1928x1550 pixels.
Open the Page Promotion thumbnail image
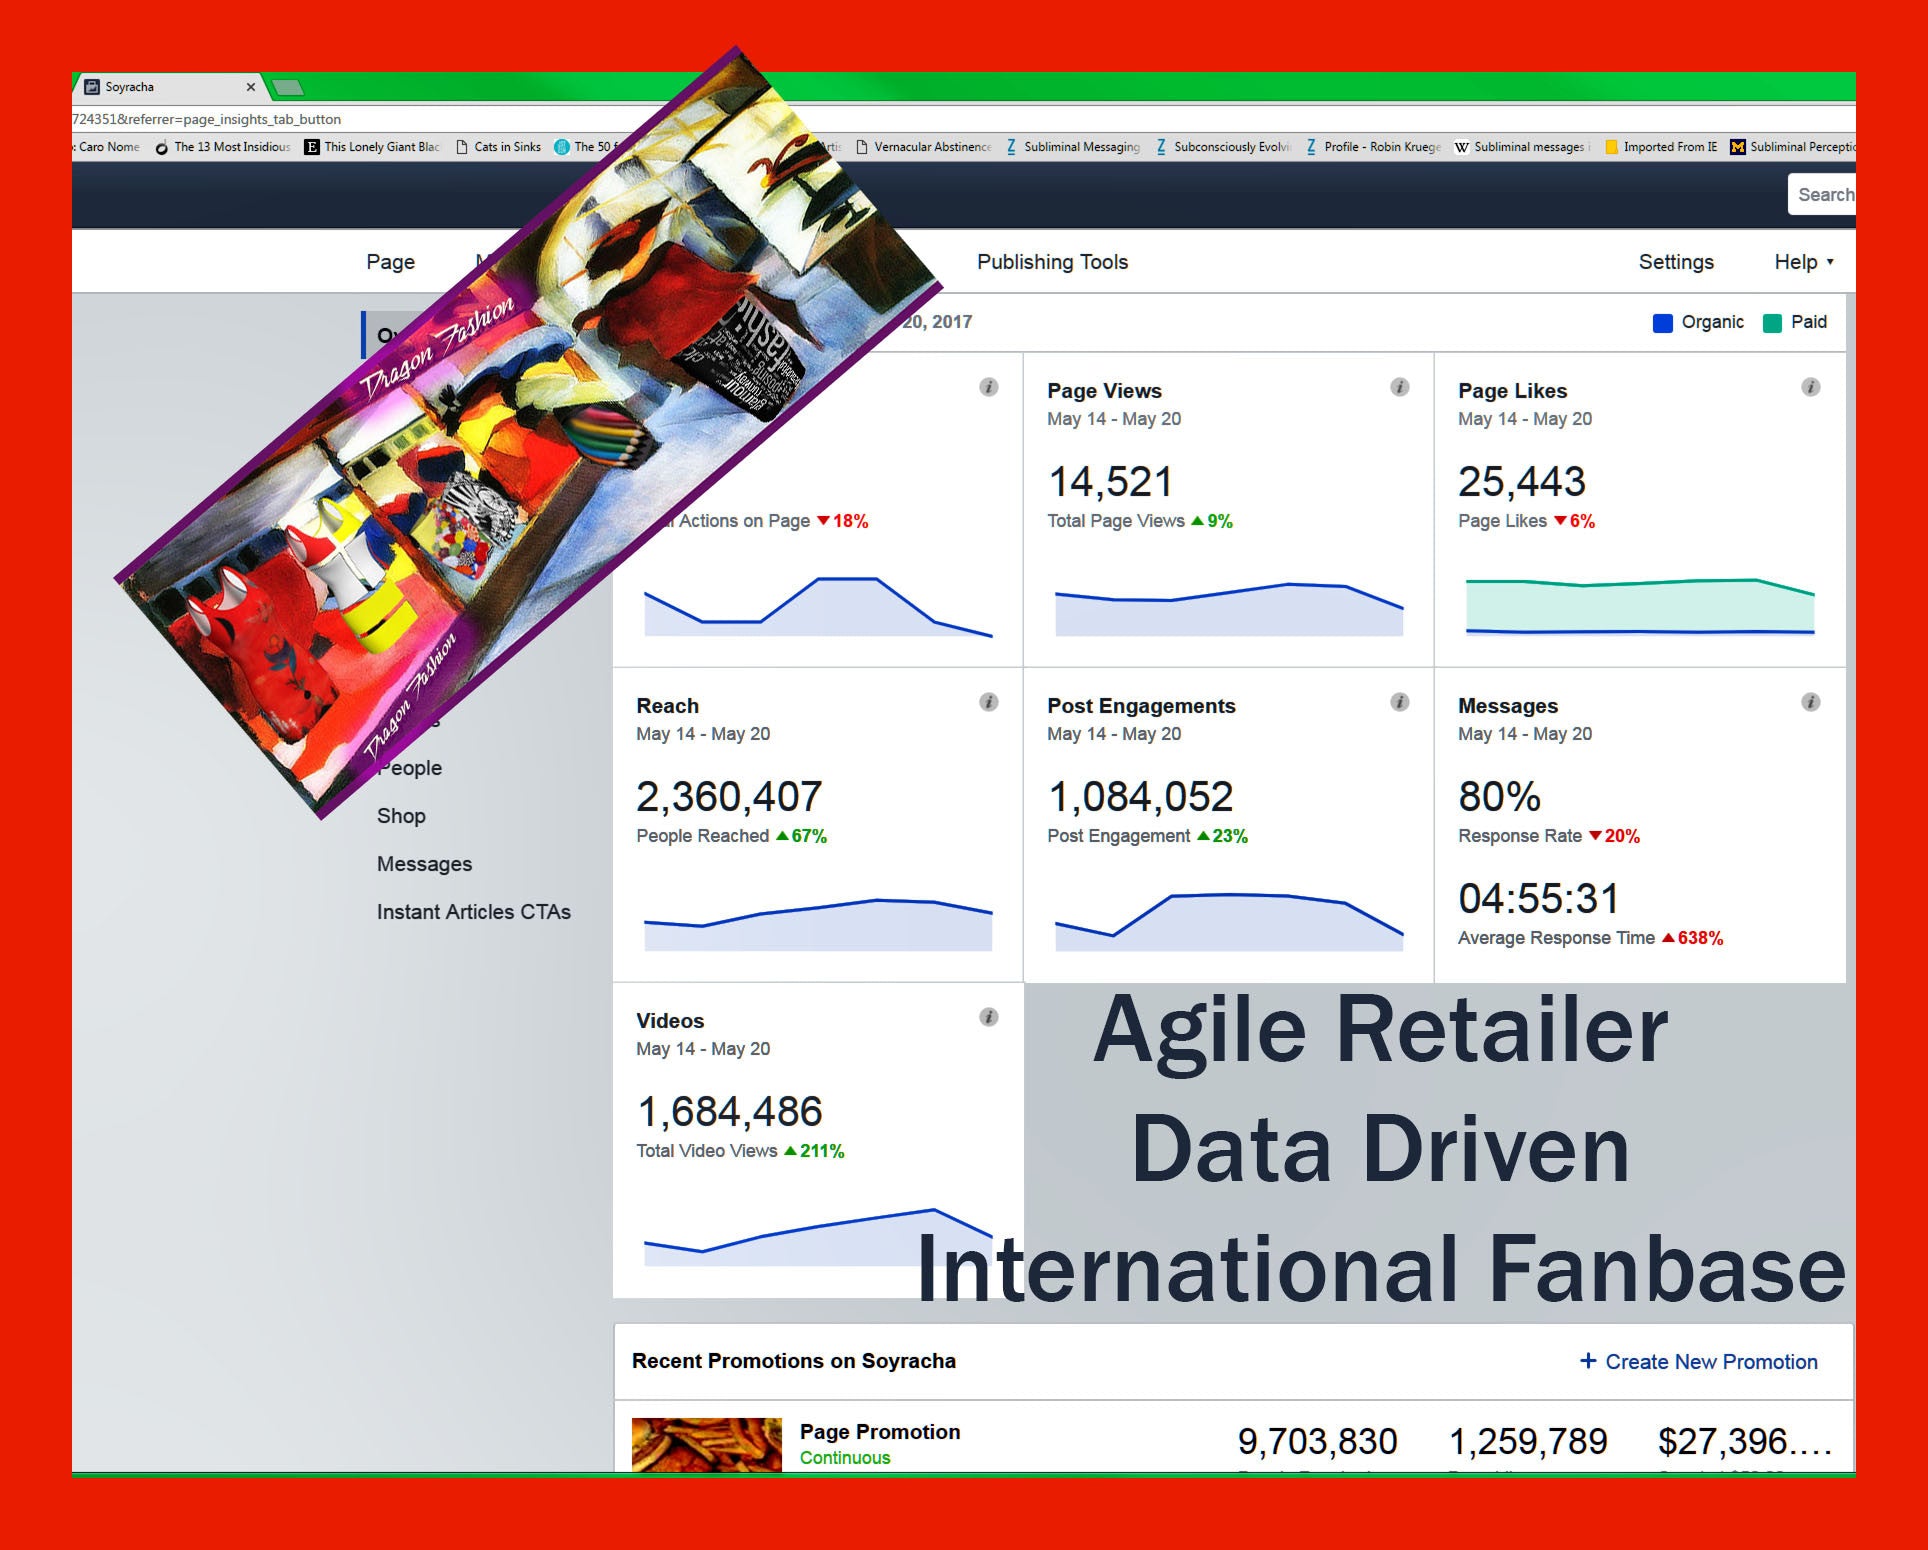pyautogui.click(x=707, y=1444)
